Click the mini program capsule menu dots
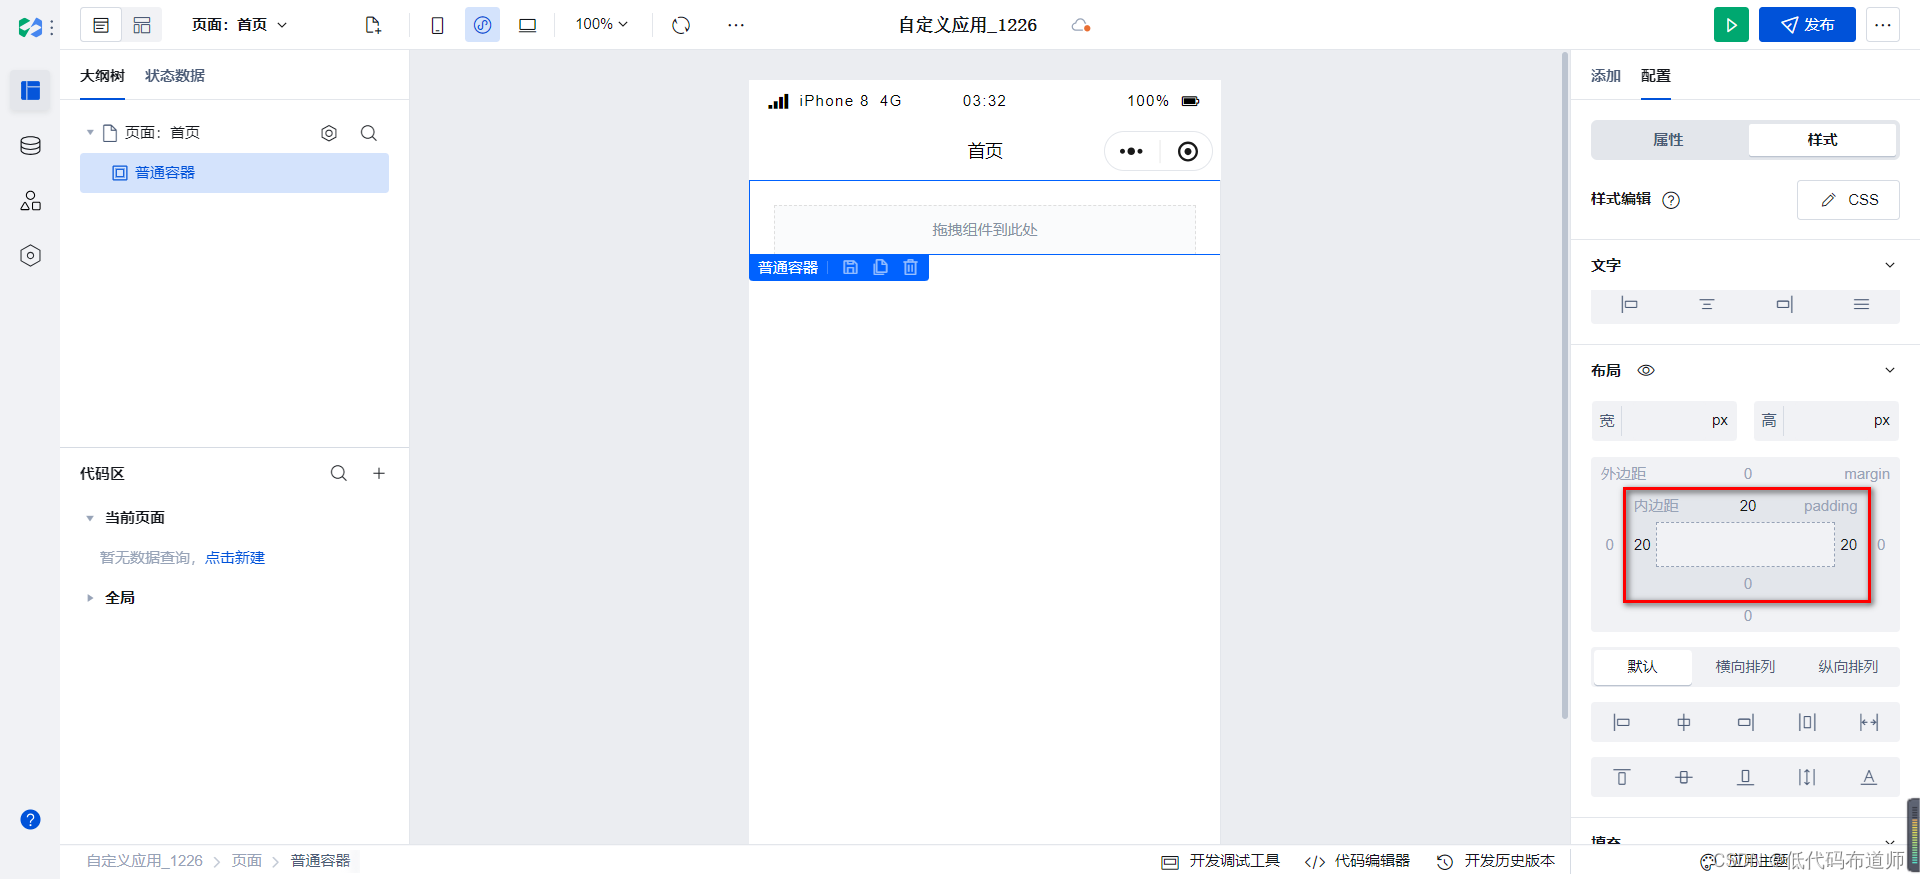Screen dimensions: 1920x879 1131,152
